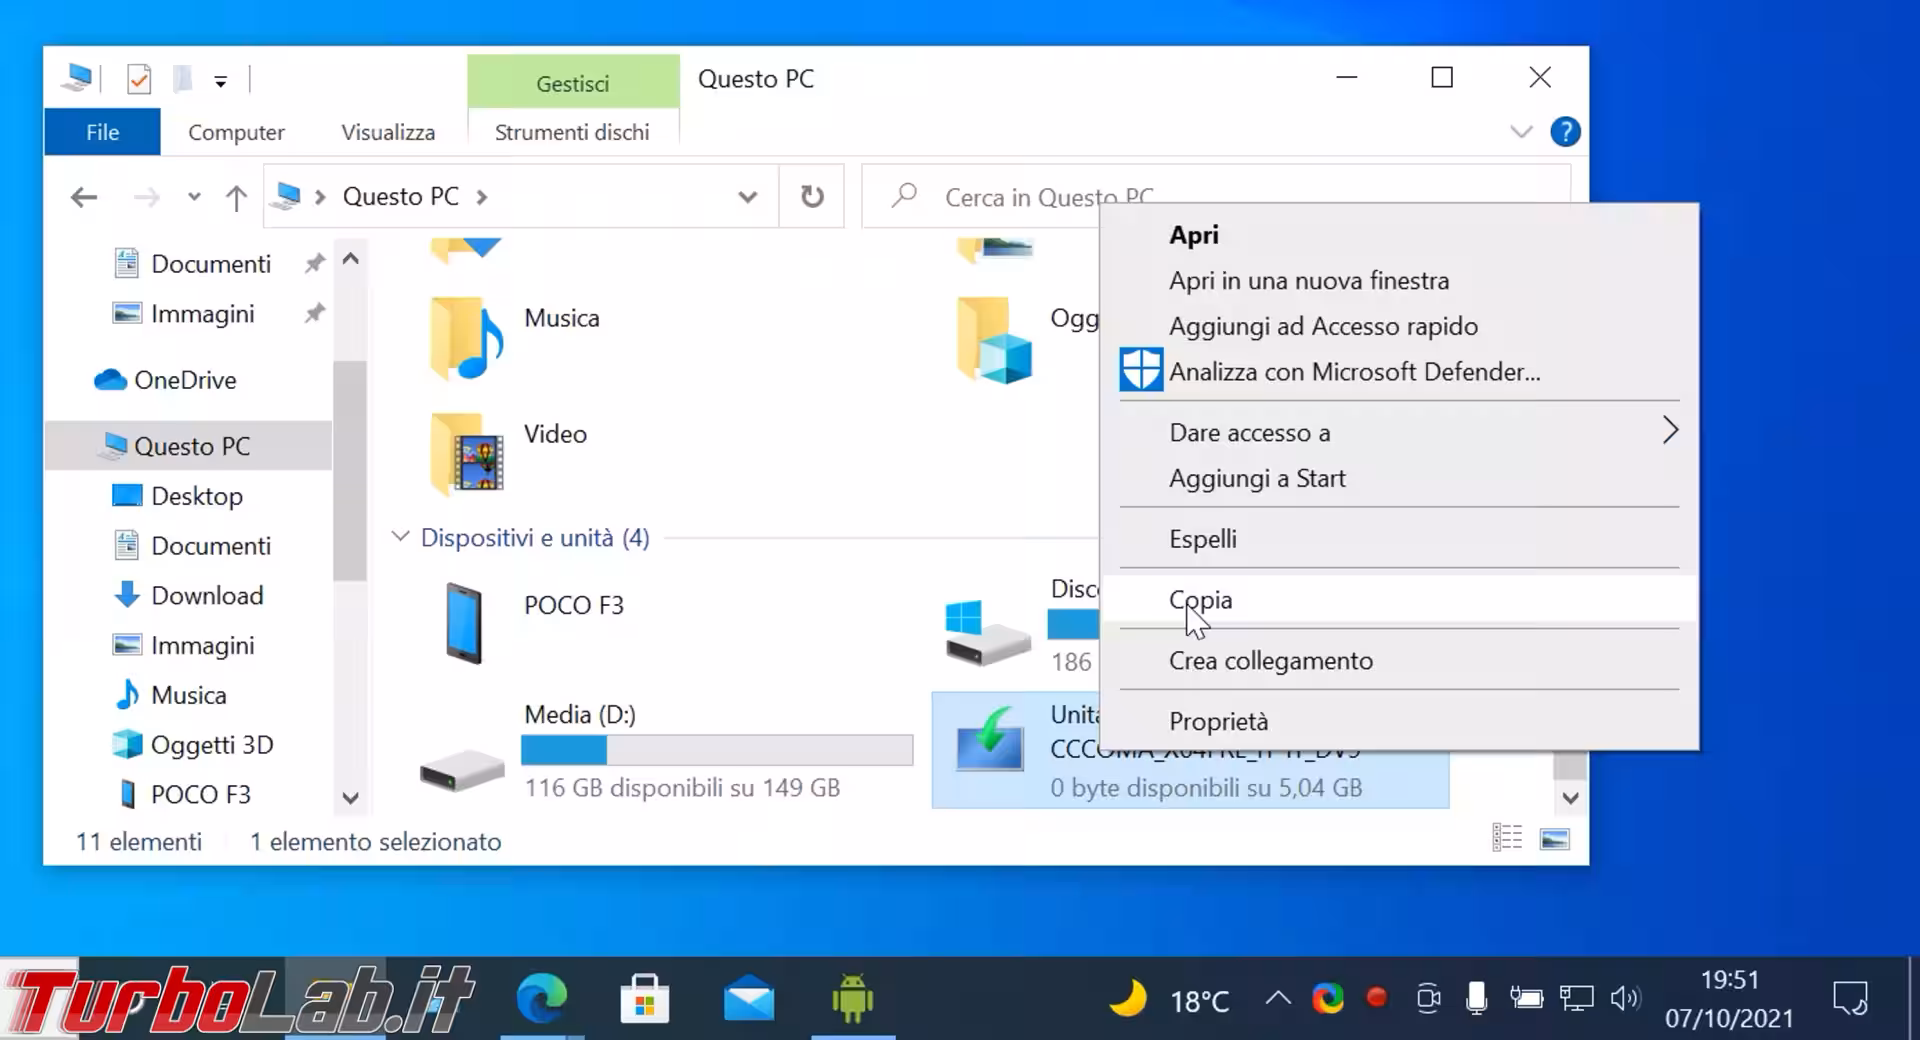Switch to details view layout

point(1507,839)
